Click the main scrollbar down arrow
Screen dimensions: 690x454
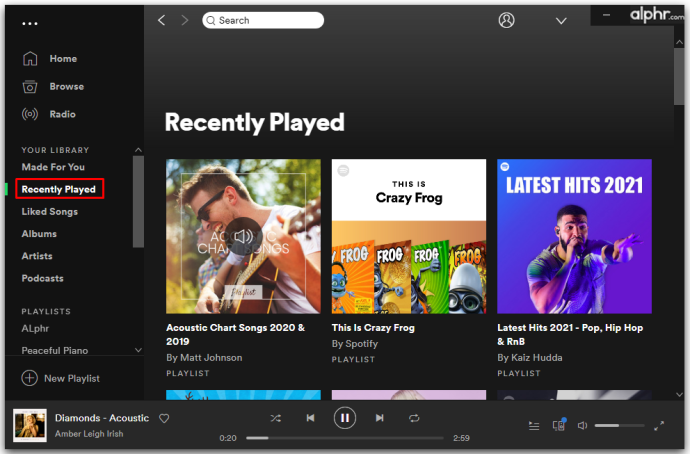(x=679, y=395)
